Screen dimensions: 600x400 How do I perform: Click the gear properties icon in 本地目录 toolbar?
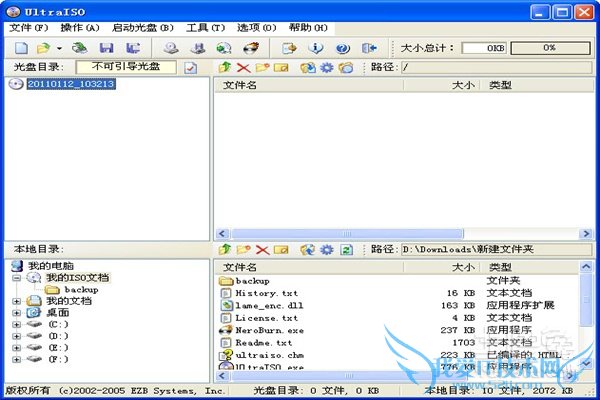click(326, 250)
